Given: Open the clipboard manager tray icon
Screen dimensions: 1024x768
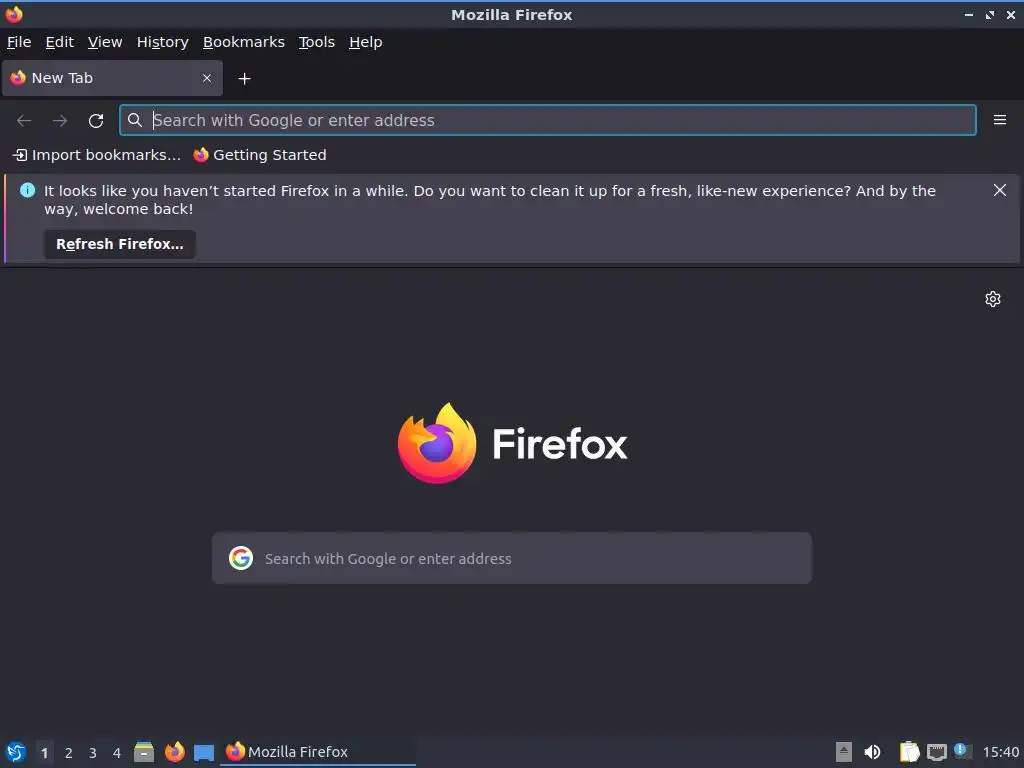Looking at the screenshot, I should click(x=909, y=752).
